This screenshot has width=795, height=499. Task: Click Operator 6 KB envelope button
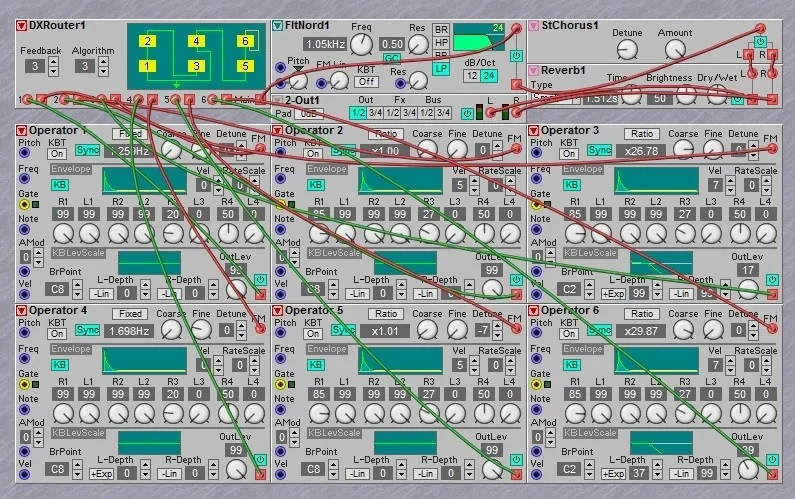(x=571, y=365)
